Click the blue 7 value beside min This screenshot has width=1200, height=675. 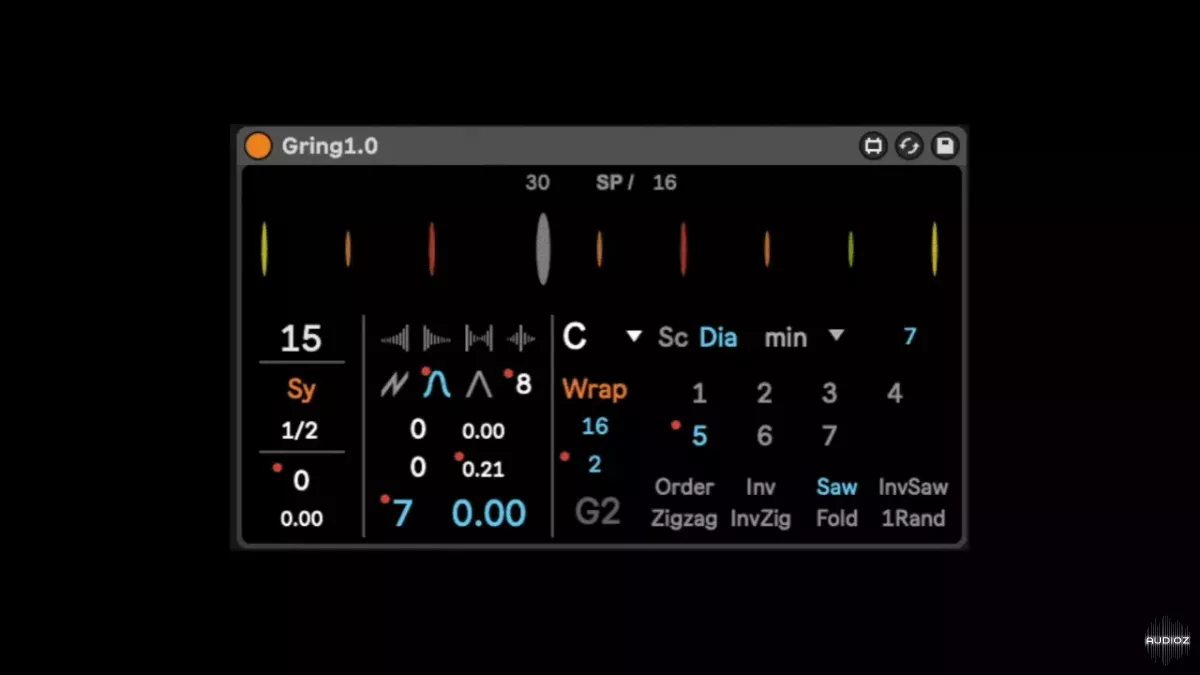[910, 337]
